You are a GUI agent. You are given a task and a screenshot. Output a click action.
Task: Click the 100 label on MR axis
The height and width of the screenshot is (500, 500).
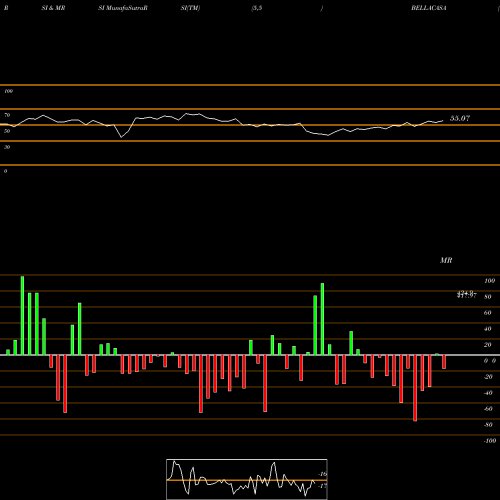point(490,281)
